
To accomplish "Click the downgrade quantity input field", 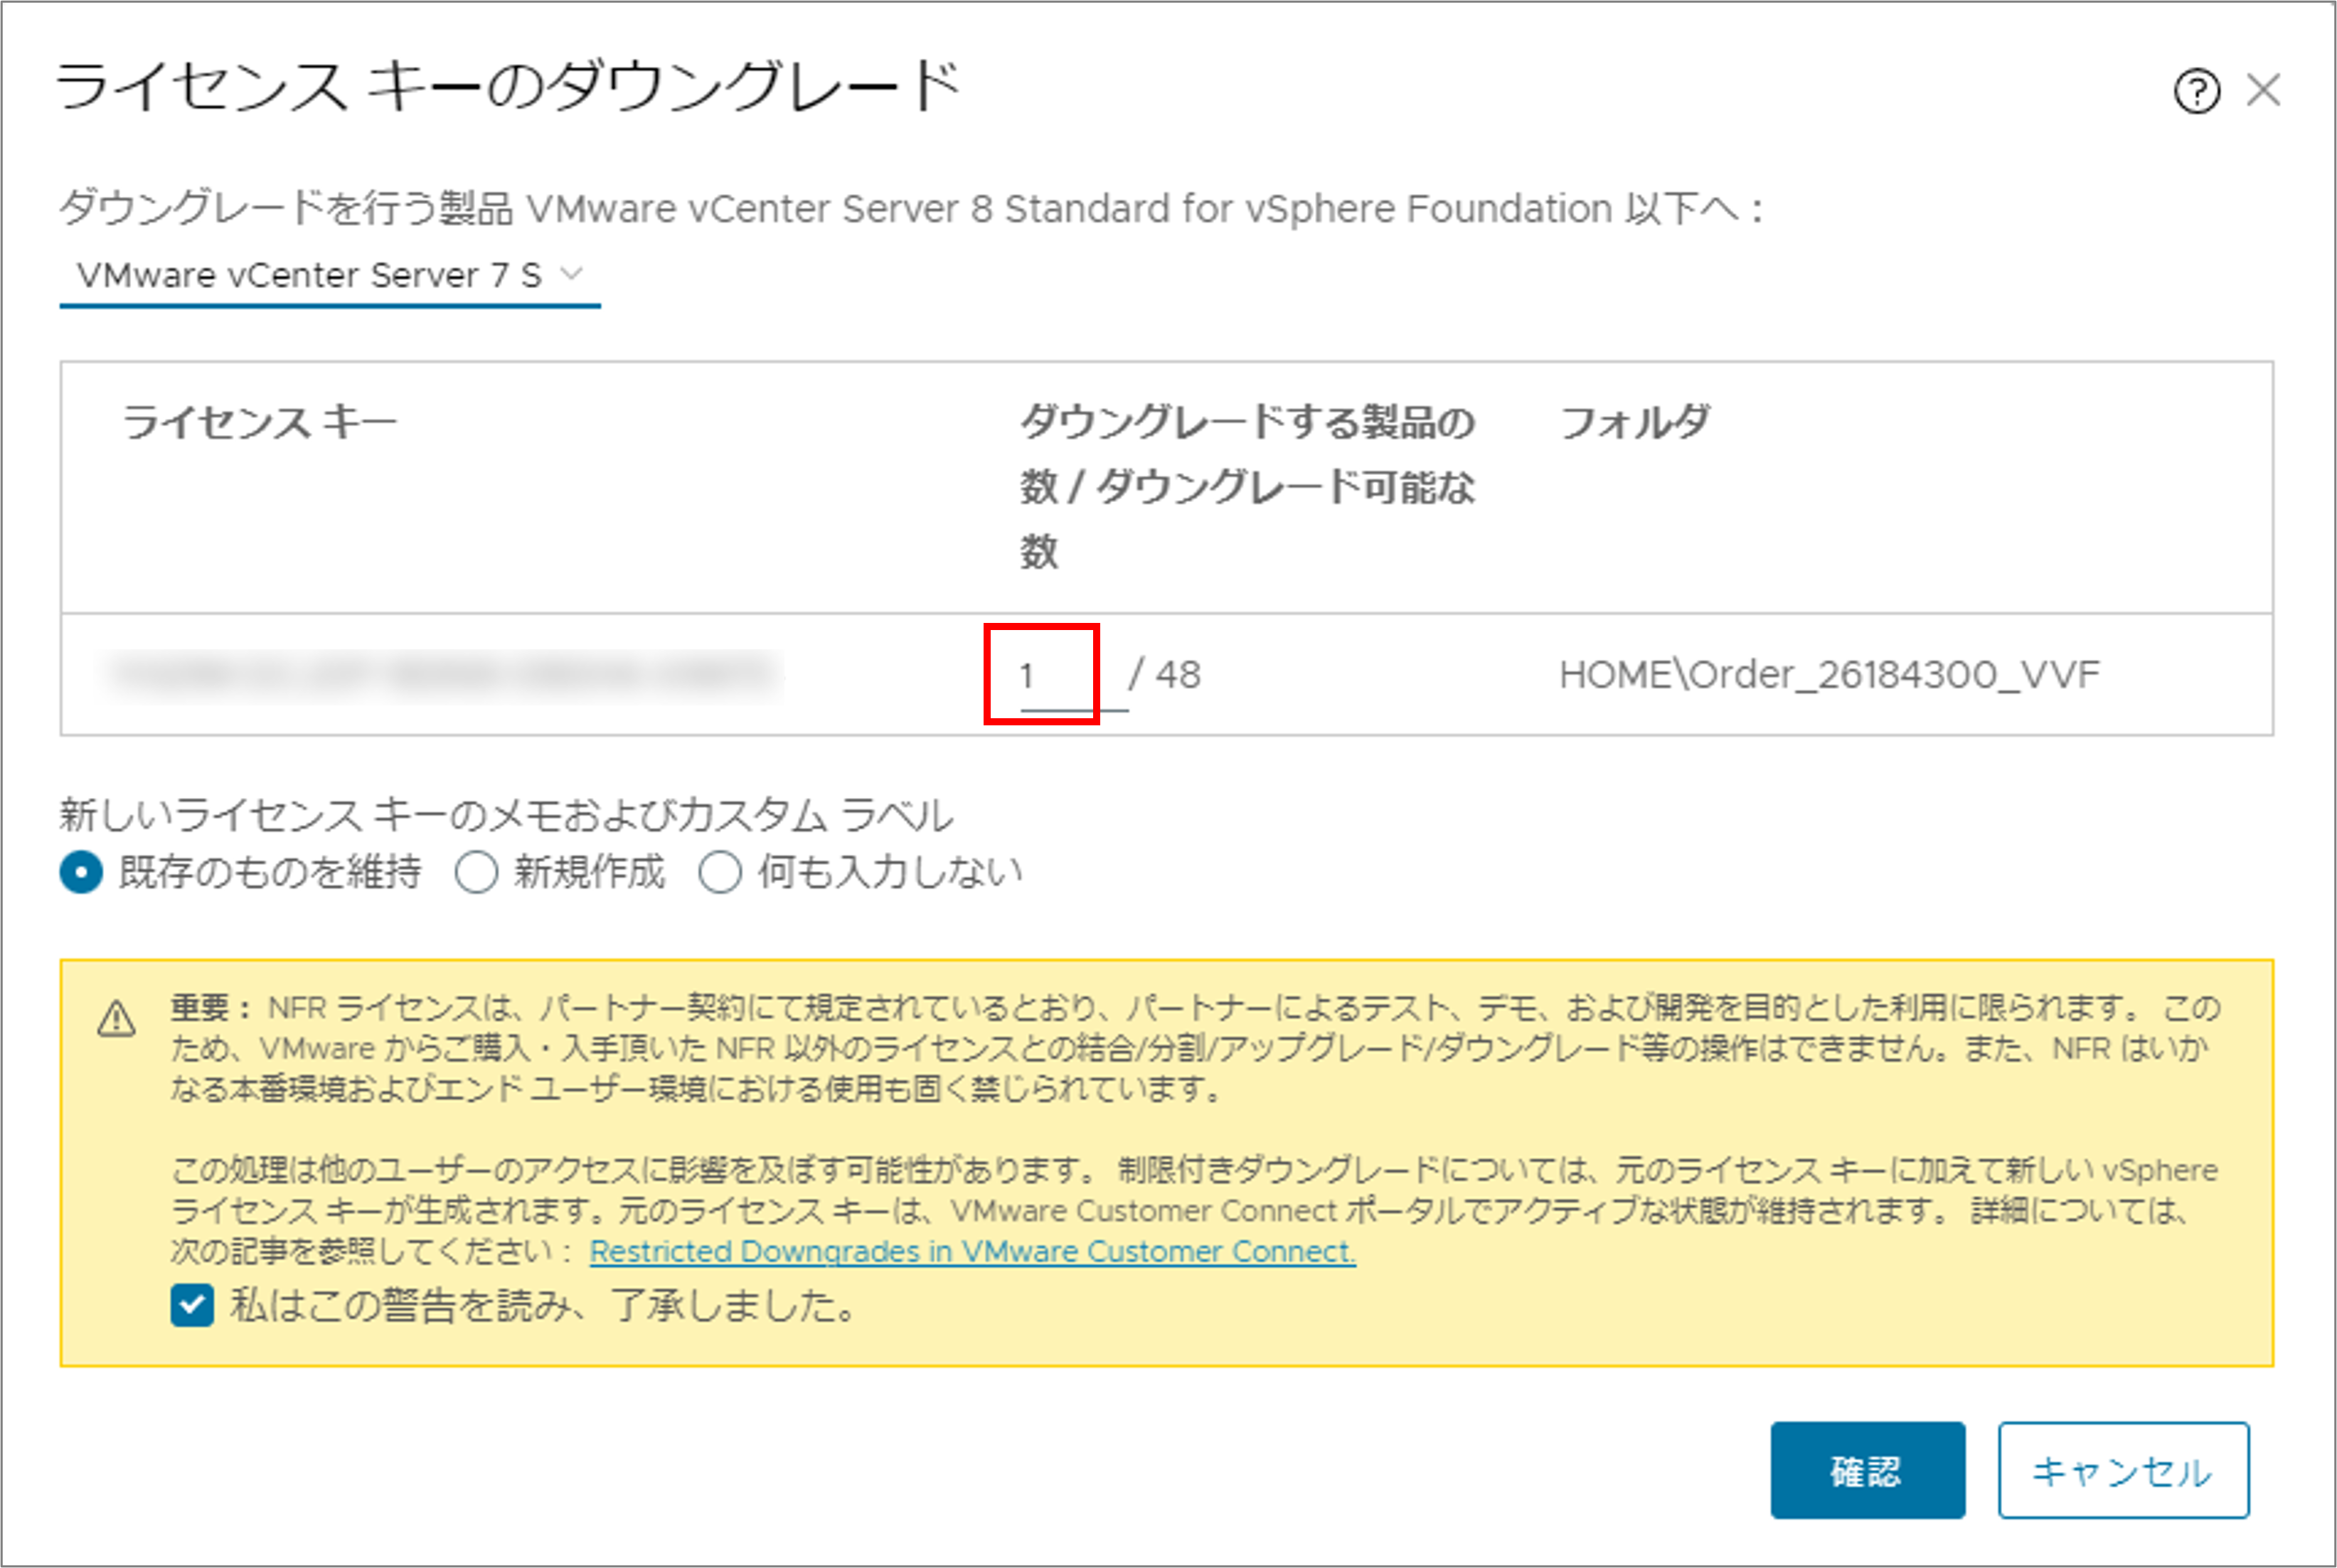I will click(1073, 676).
